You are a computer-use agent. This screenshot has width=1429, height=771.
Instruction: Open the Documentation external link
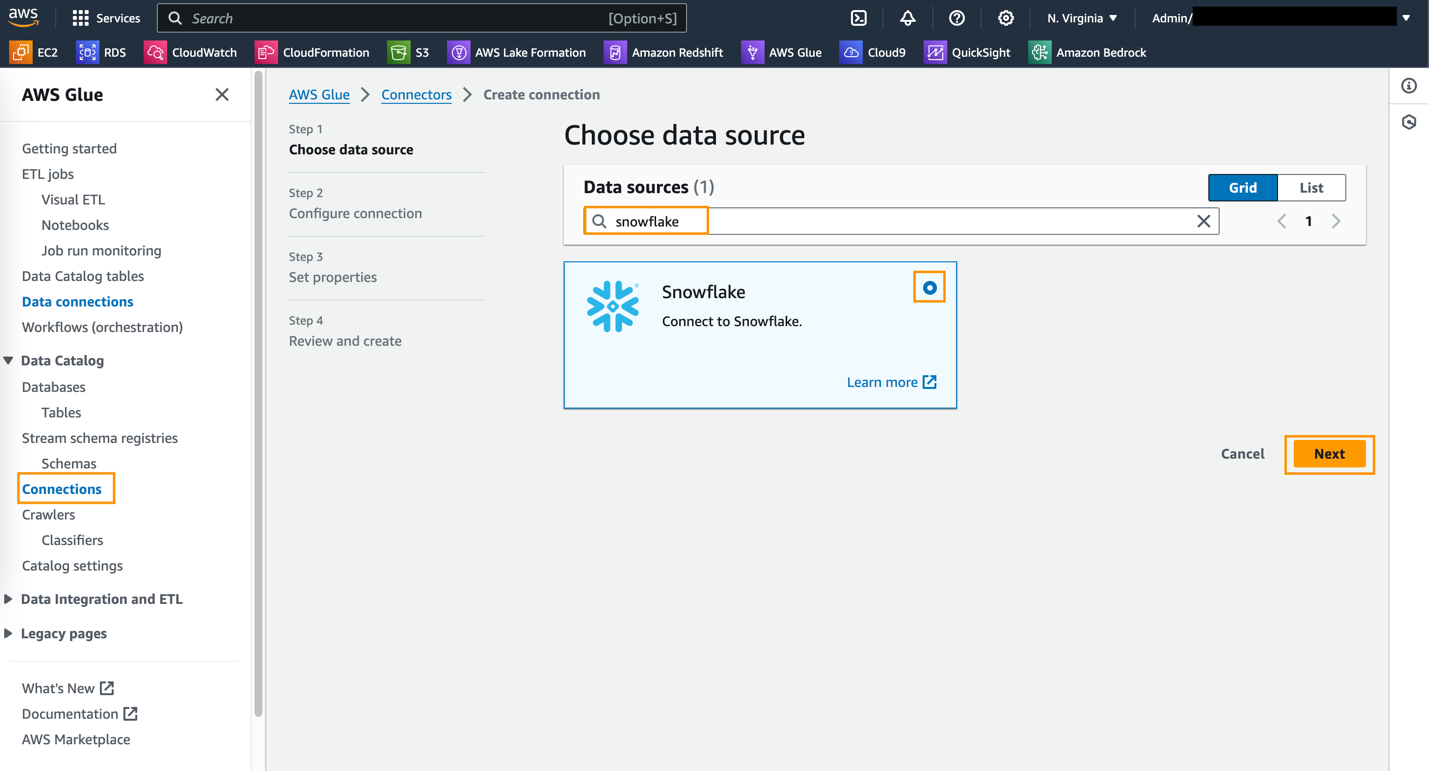(80, 714)
